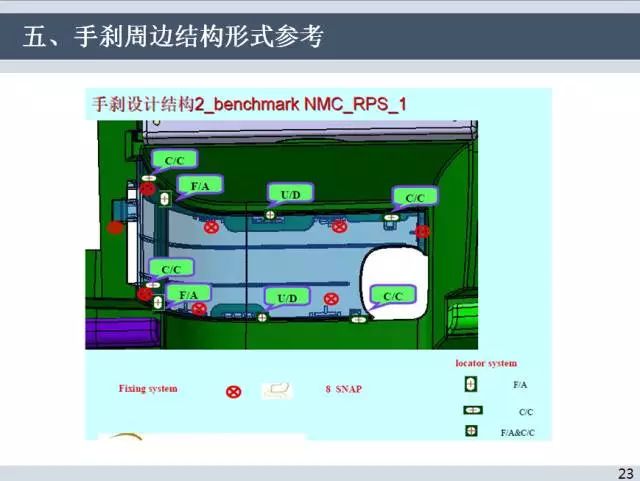640x481 pixels.
Task: Click the locator symbol under the upper U/D label
Action: pos(271,213)
